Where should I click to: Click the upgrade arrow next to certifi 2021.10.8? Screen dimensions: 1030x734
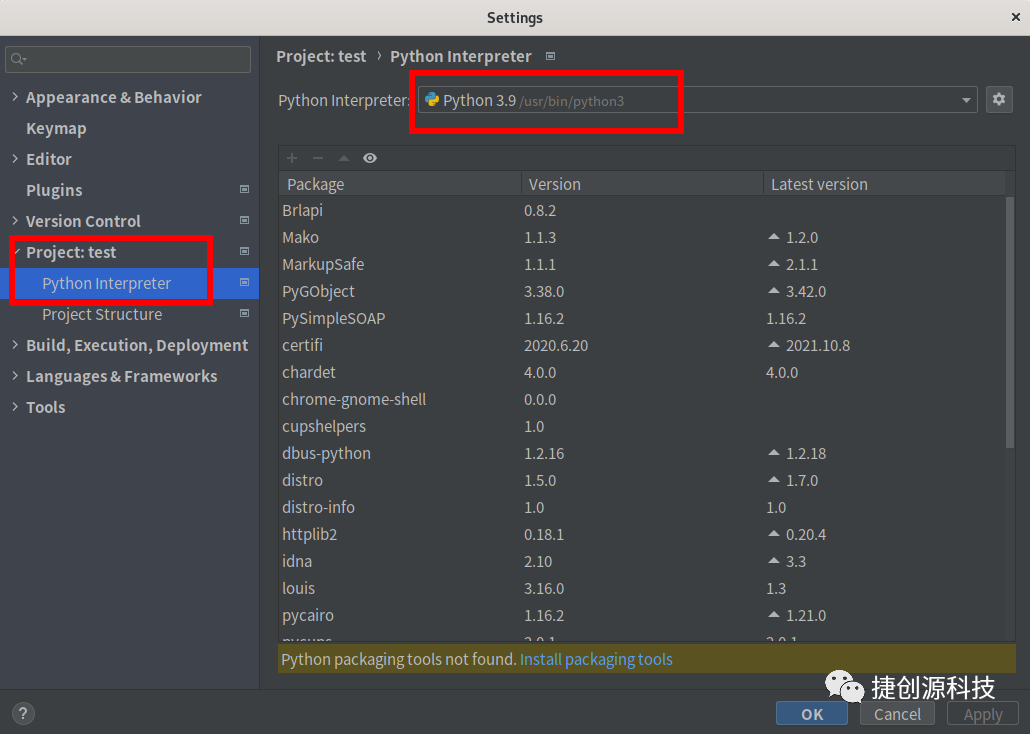774,344
